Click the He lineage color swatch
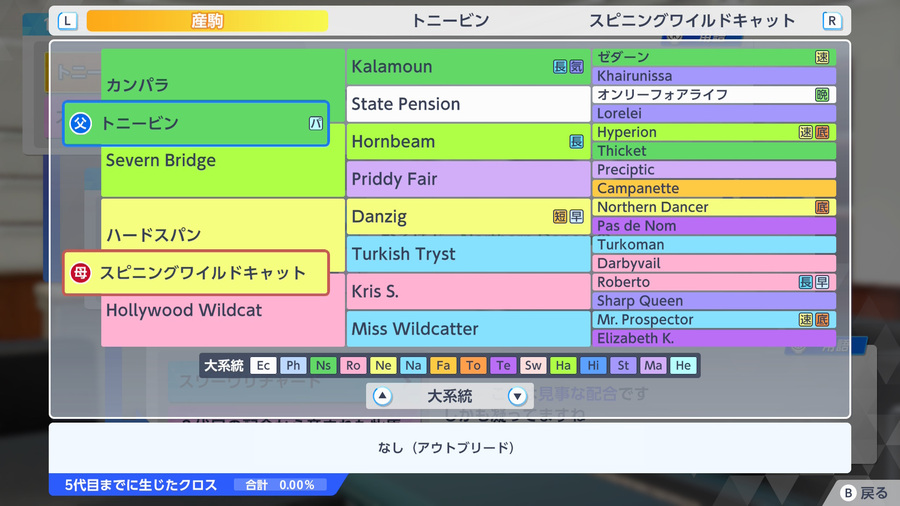This screenshot has width=900, height=506. coord(683,365)
